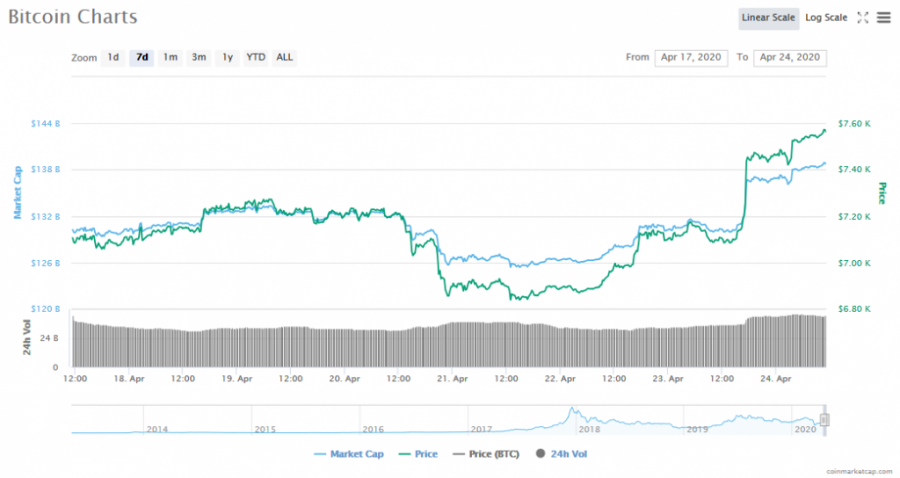Click the green Price vertical axis title
The image size is (900, 478).
pos(882,193)
